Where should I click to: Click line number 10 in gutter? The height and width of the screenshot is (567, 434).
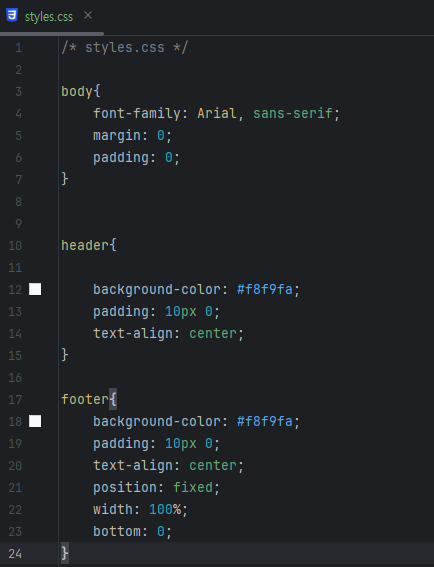coord(15,246)
